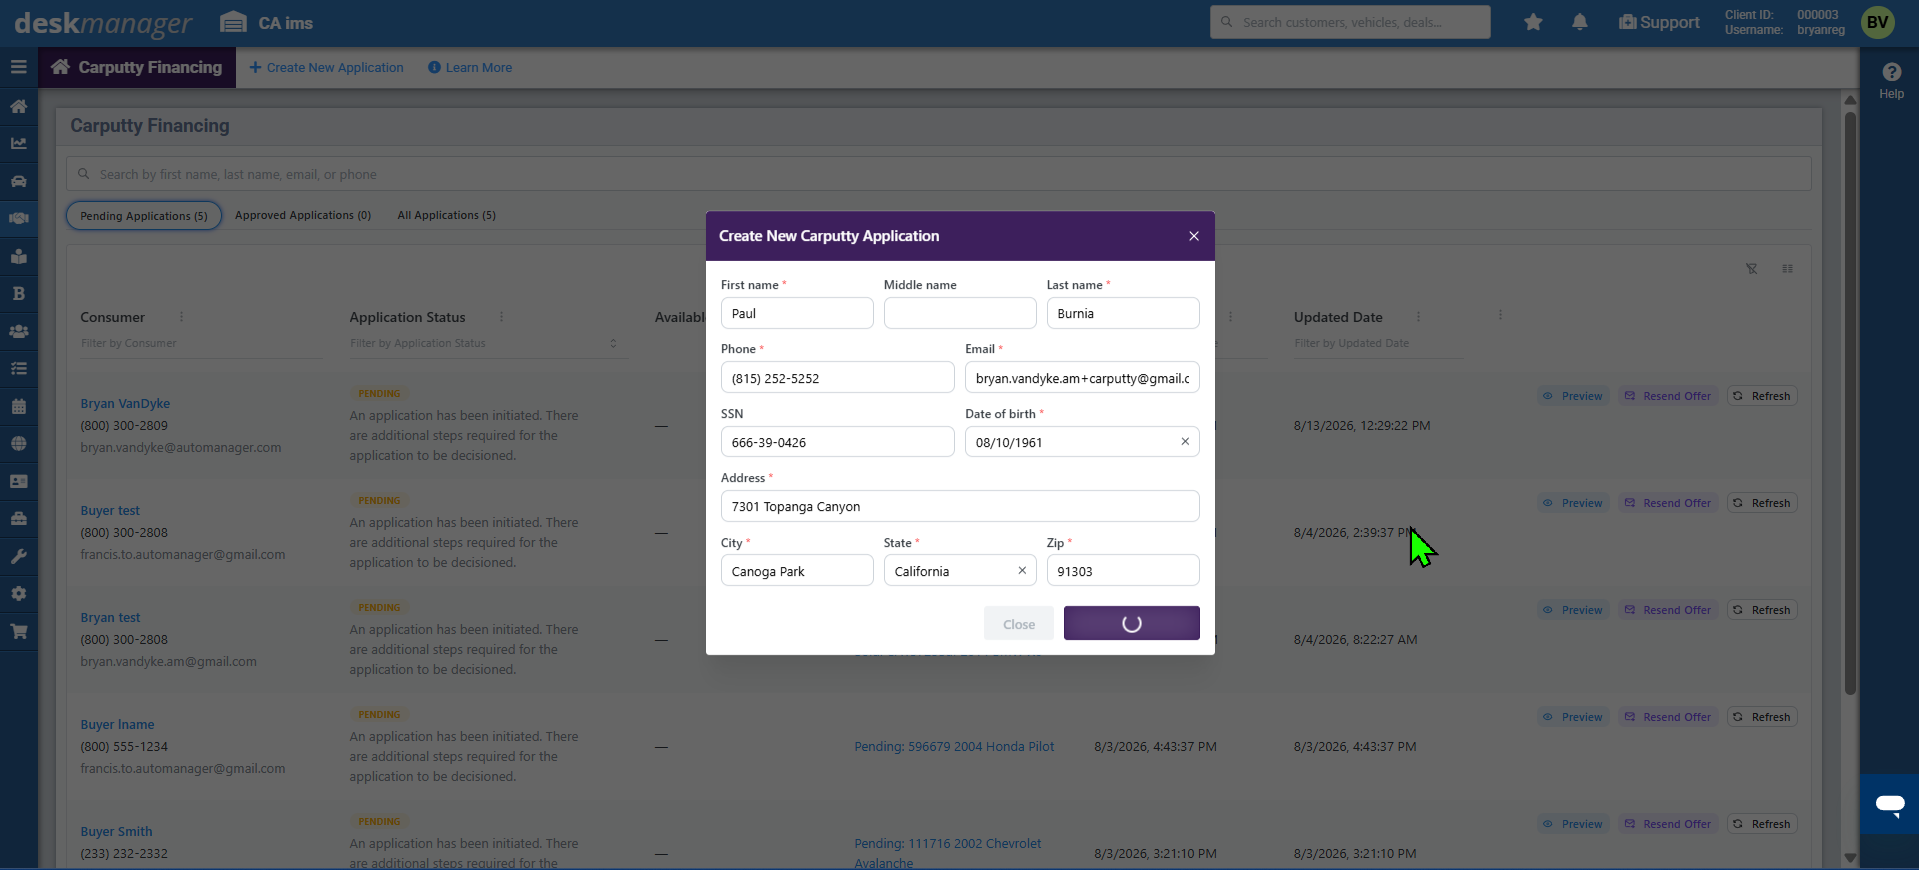This screenshot has width=1919, height=870.
Task: Click the First name field containing Paul
Action: (797, 313)
